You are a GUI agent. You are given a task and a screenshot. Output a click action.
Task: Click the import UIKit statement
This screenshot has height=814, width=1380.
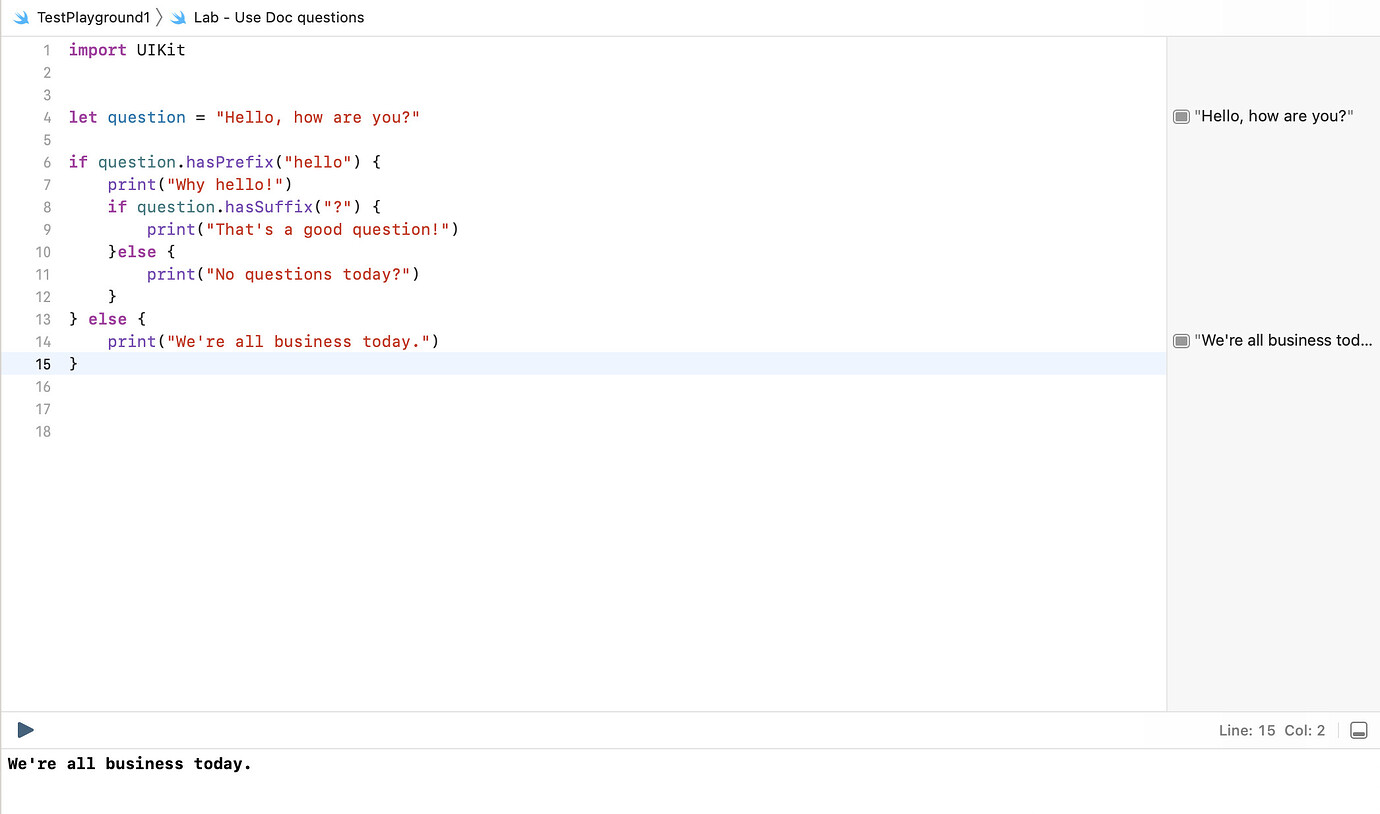pos(126,50)
